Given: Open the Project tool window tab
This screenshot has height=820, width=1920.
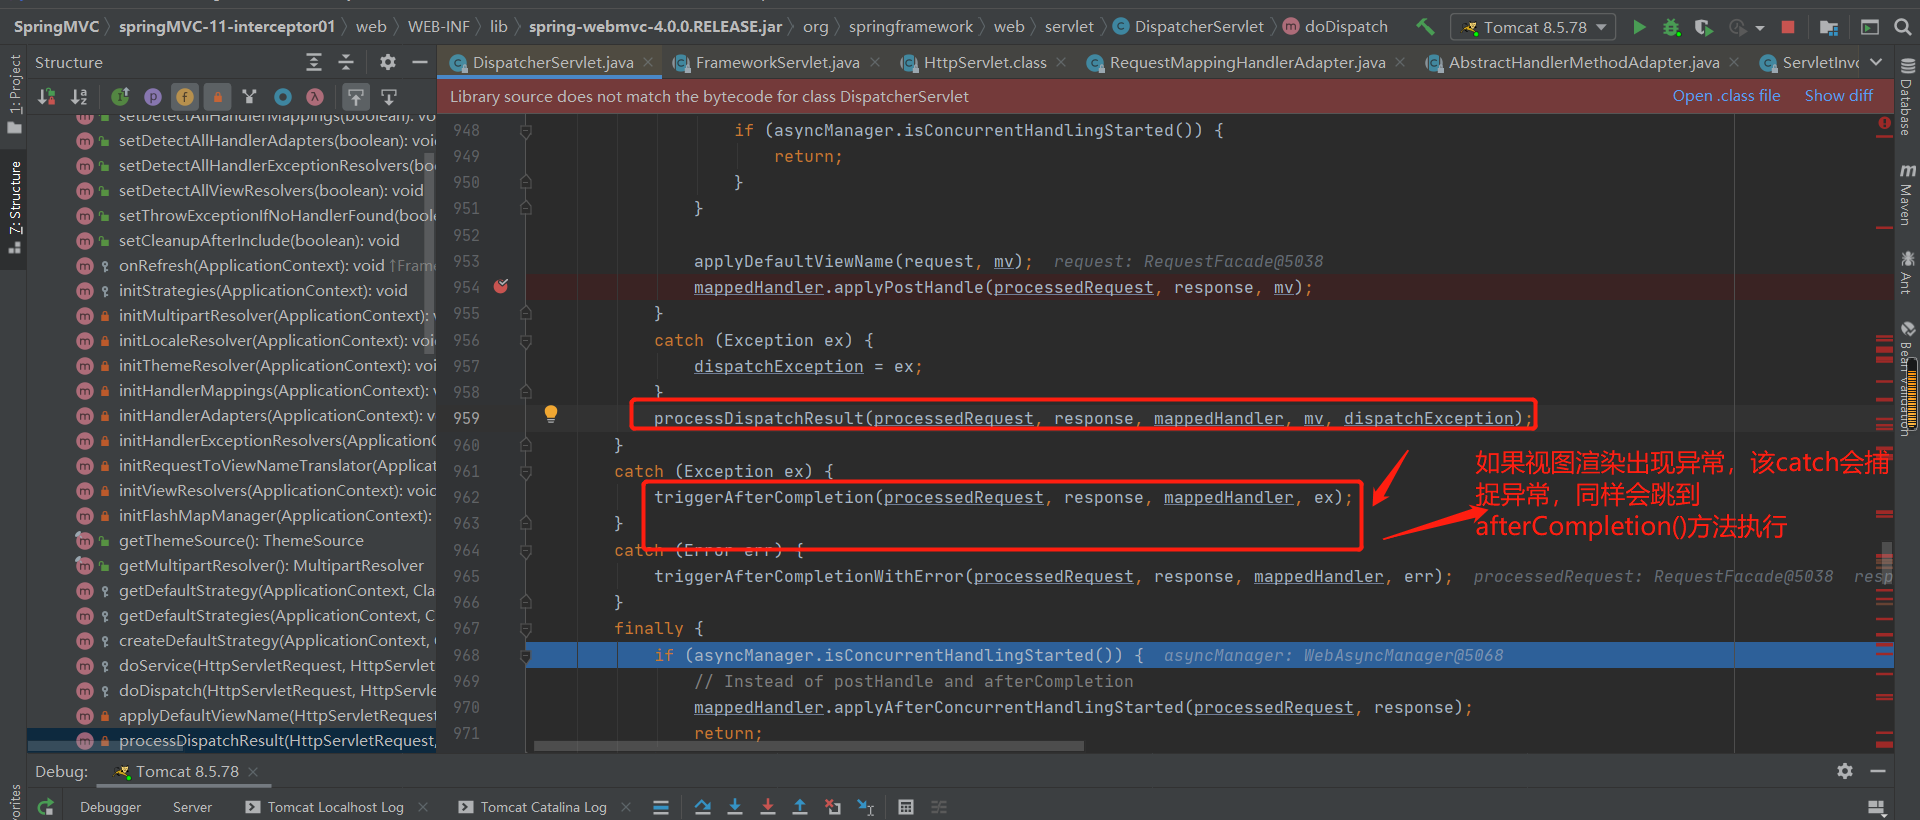Looking at the screenshot, I should point(14,95).
